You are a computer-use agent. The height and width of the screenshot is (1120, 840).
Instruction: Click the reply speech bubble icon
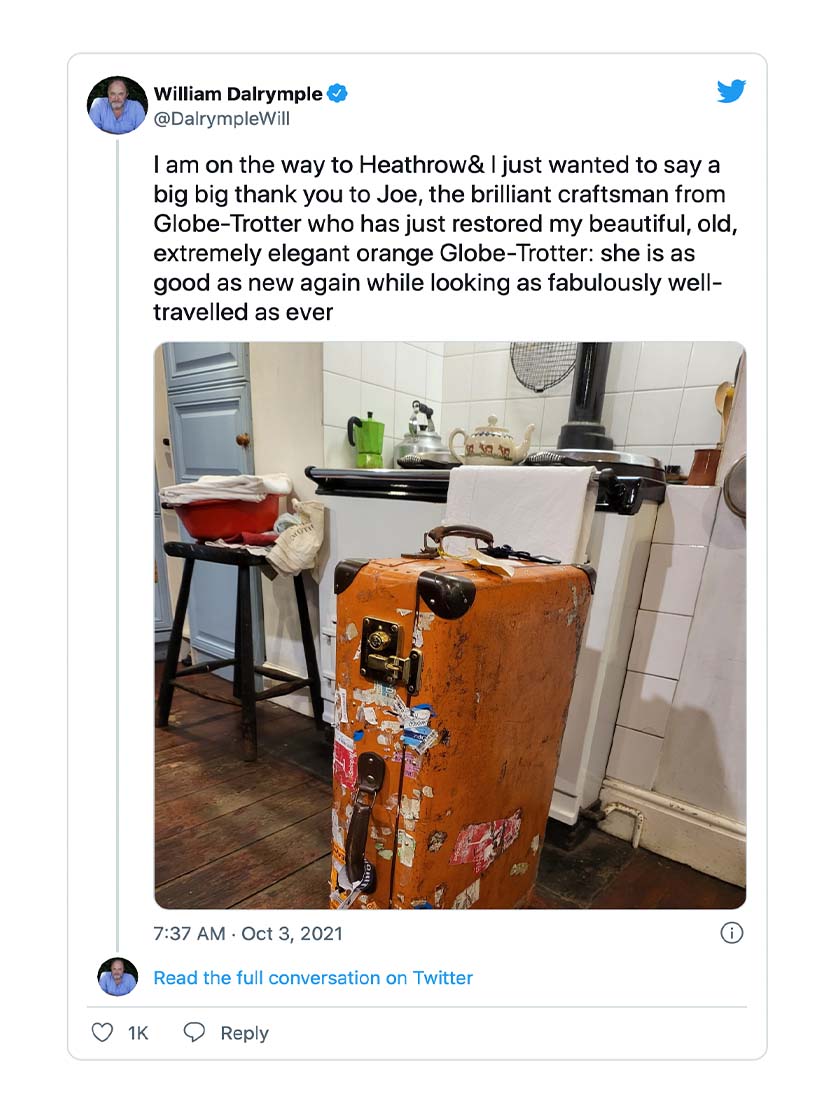click(194, 1033)
